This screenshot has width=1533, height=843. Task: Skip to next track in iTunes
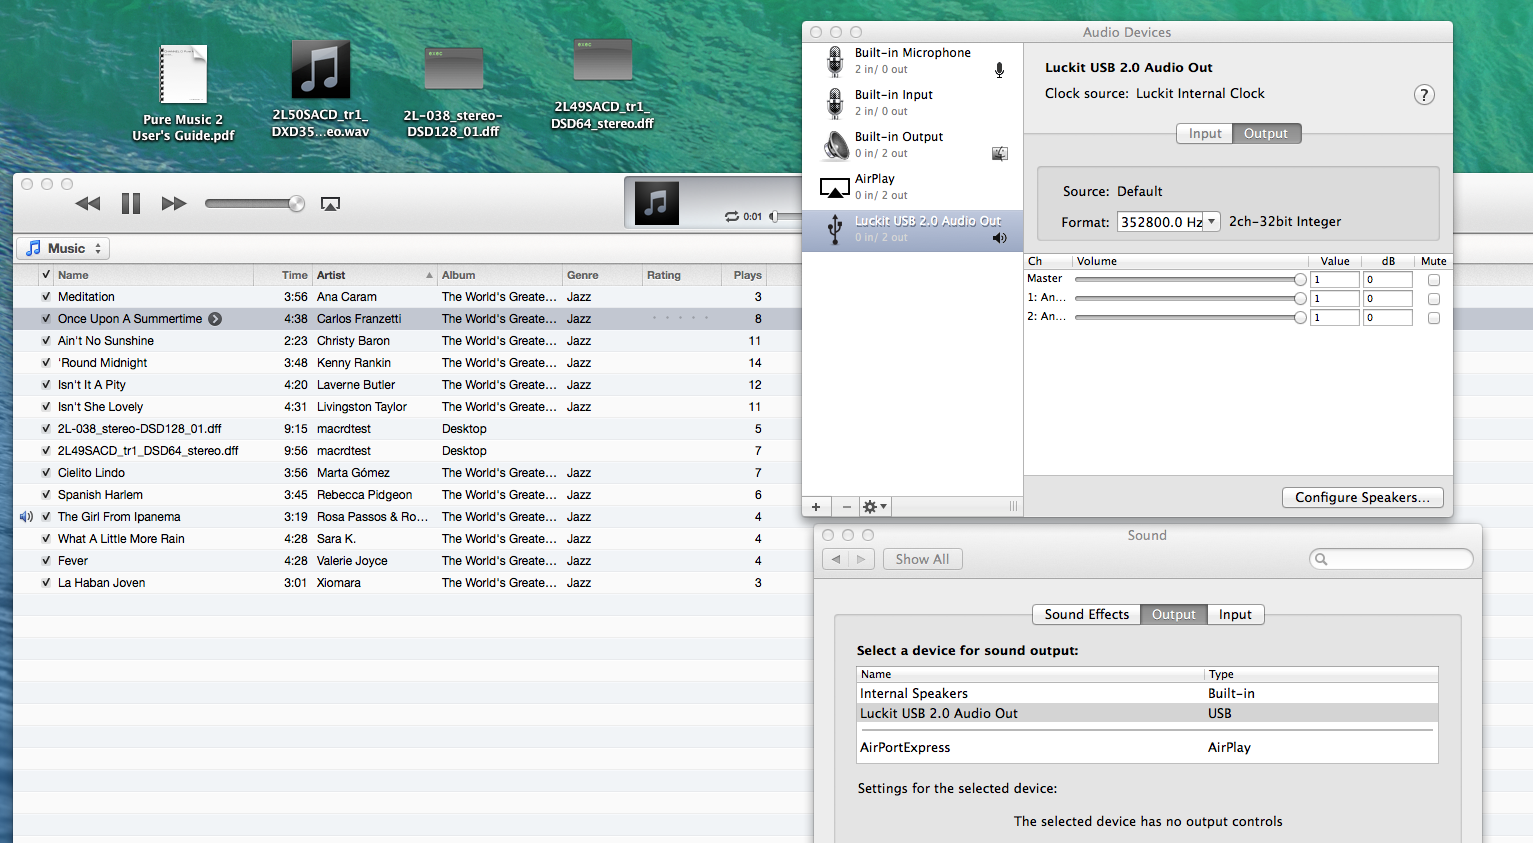[174, 204]
